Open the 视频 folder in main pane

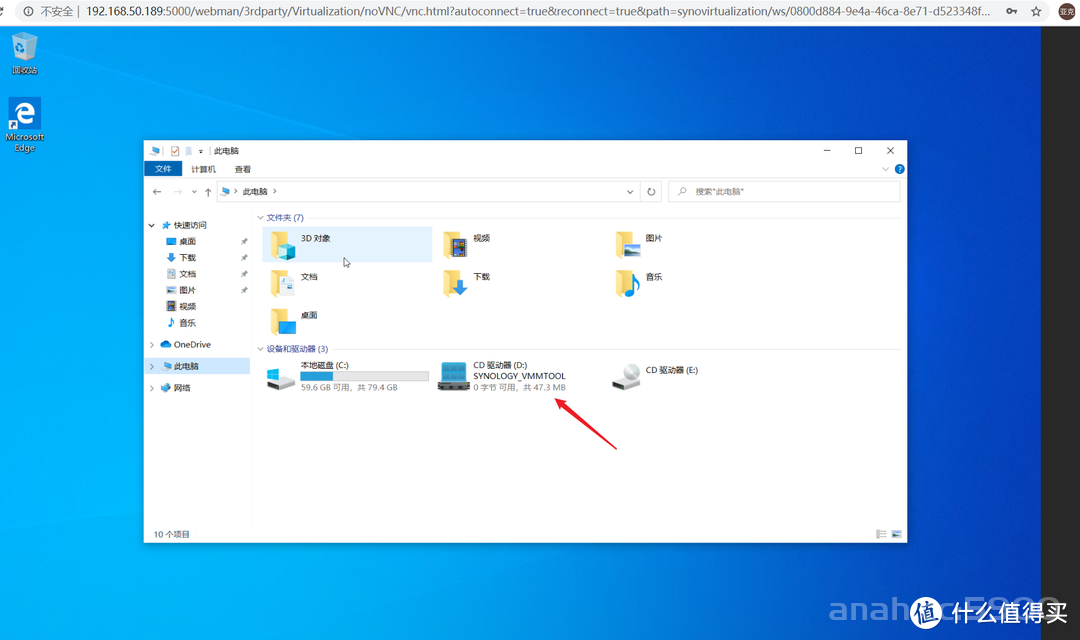[468, 245]
